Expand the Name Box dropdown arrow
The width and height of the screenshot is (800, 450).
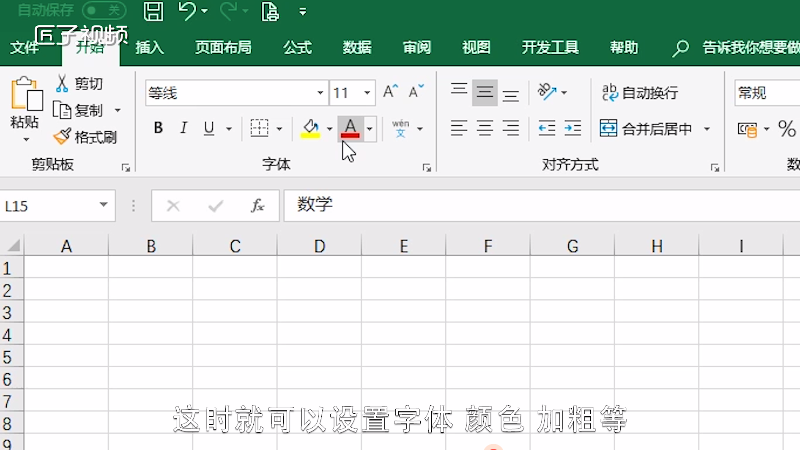[104, 206]
